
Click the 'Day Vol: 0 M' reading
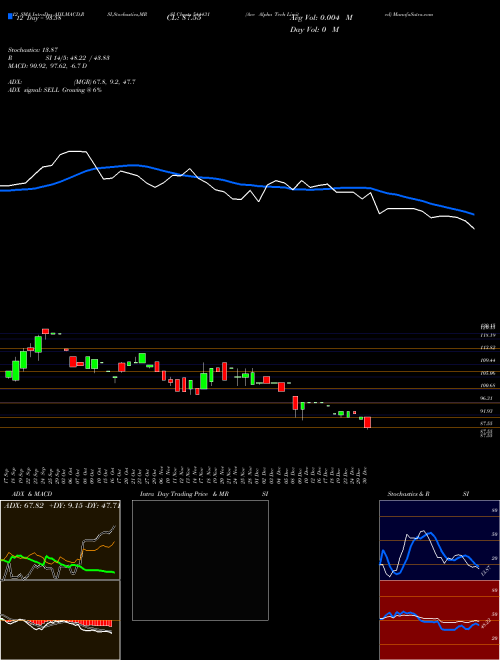pos(314,30)
